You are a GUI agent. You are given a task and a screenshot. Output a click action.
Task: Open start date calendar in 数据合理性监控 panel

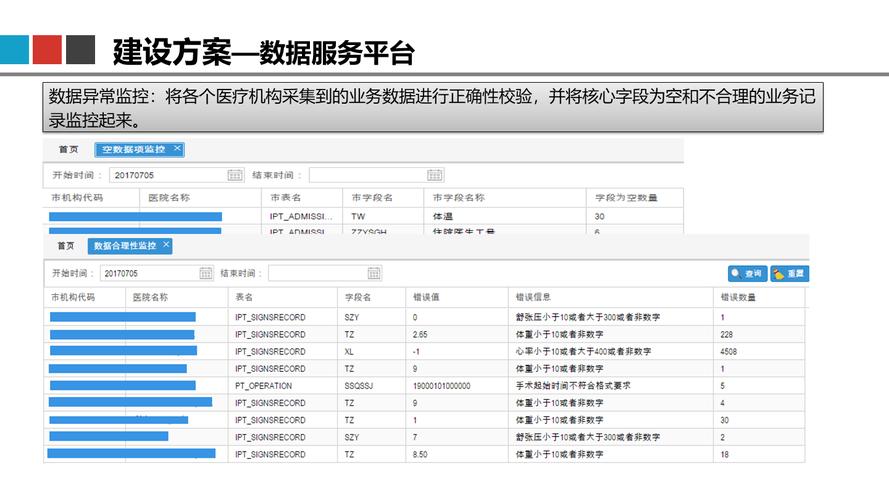206,273
